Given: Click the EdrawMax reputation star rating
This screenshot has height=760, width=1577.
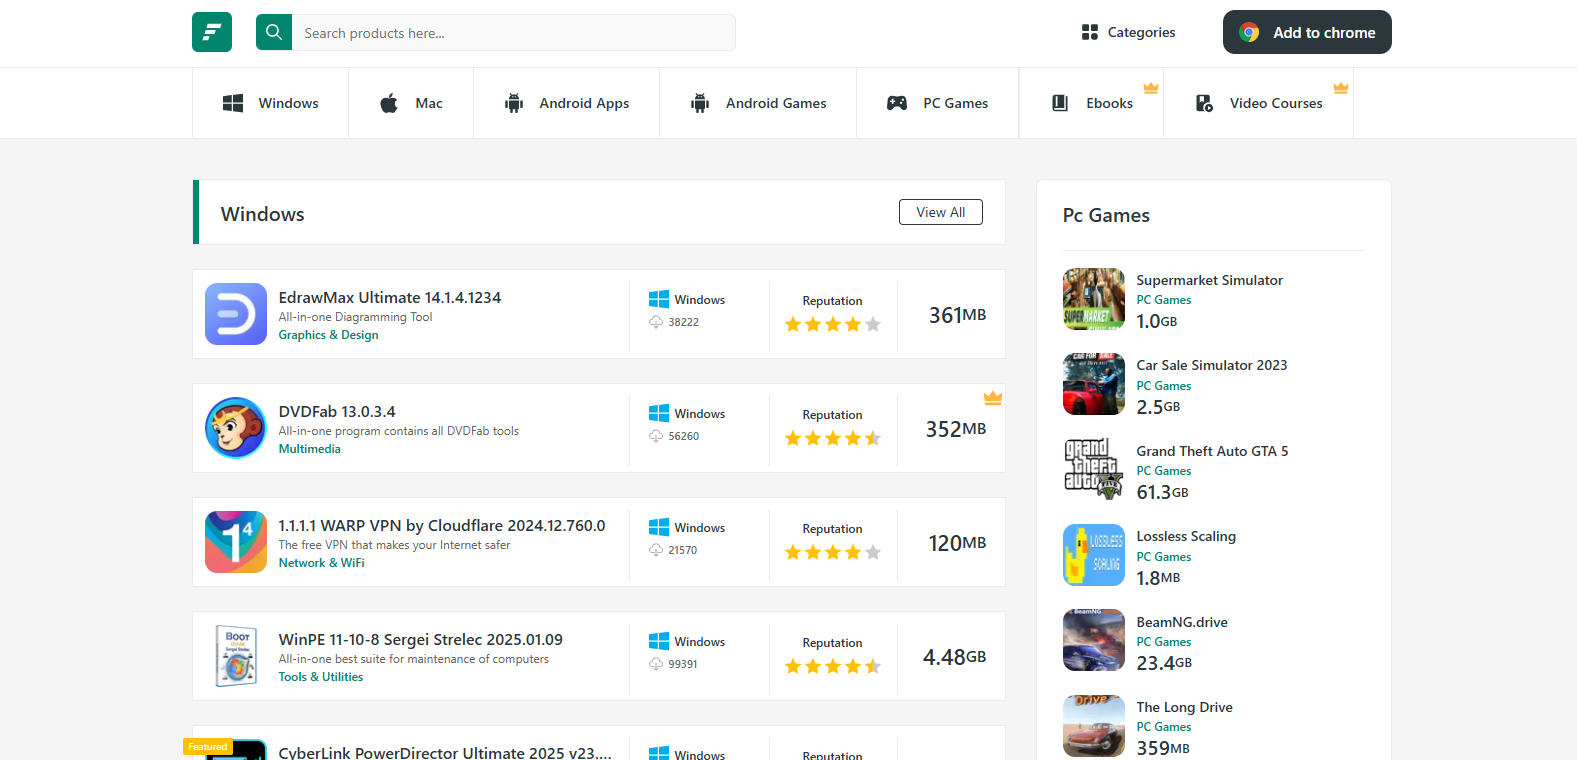Looking at the screenshot, I should coord(833,324).
